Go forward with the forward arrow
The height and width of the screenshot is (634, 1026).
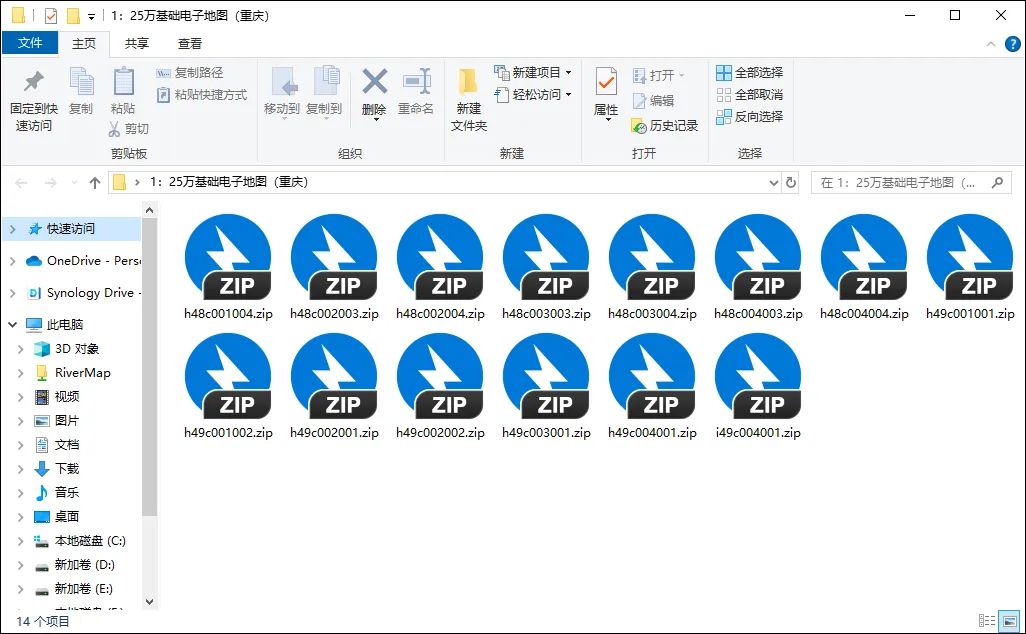(51, 183)
